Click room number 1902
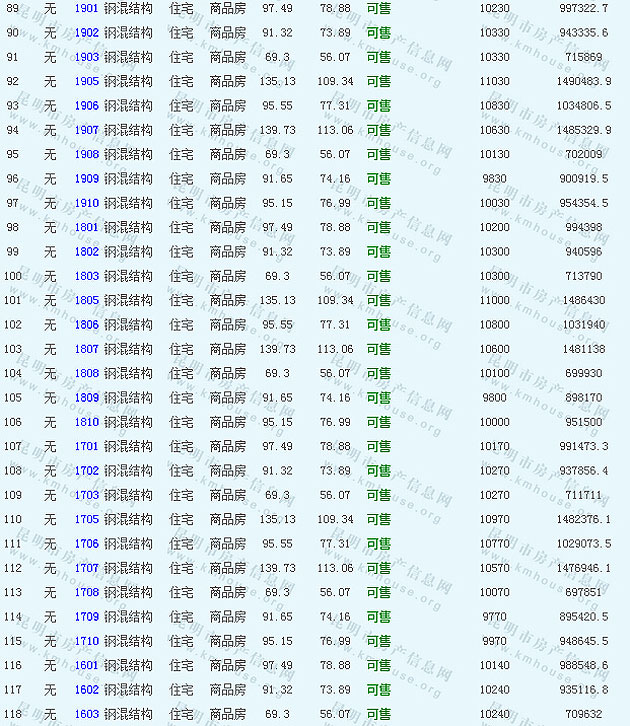 (87, 32)
